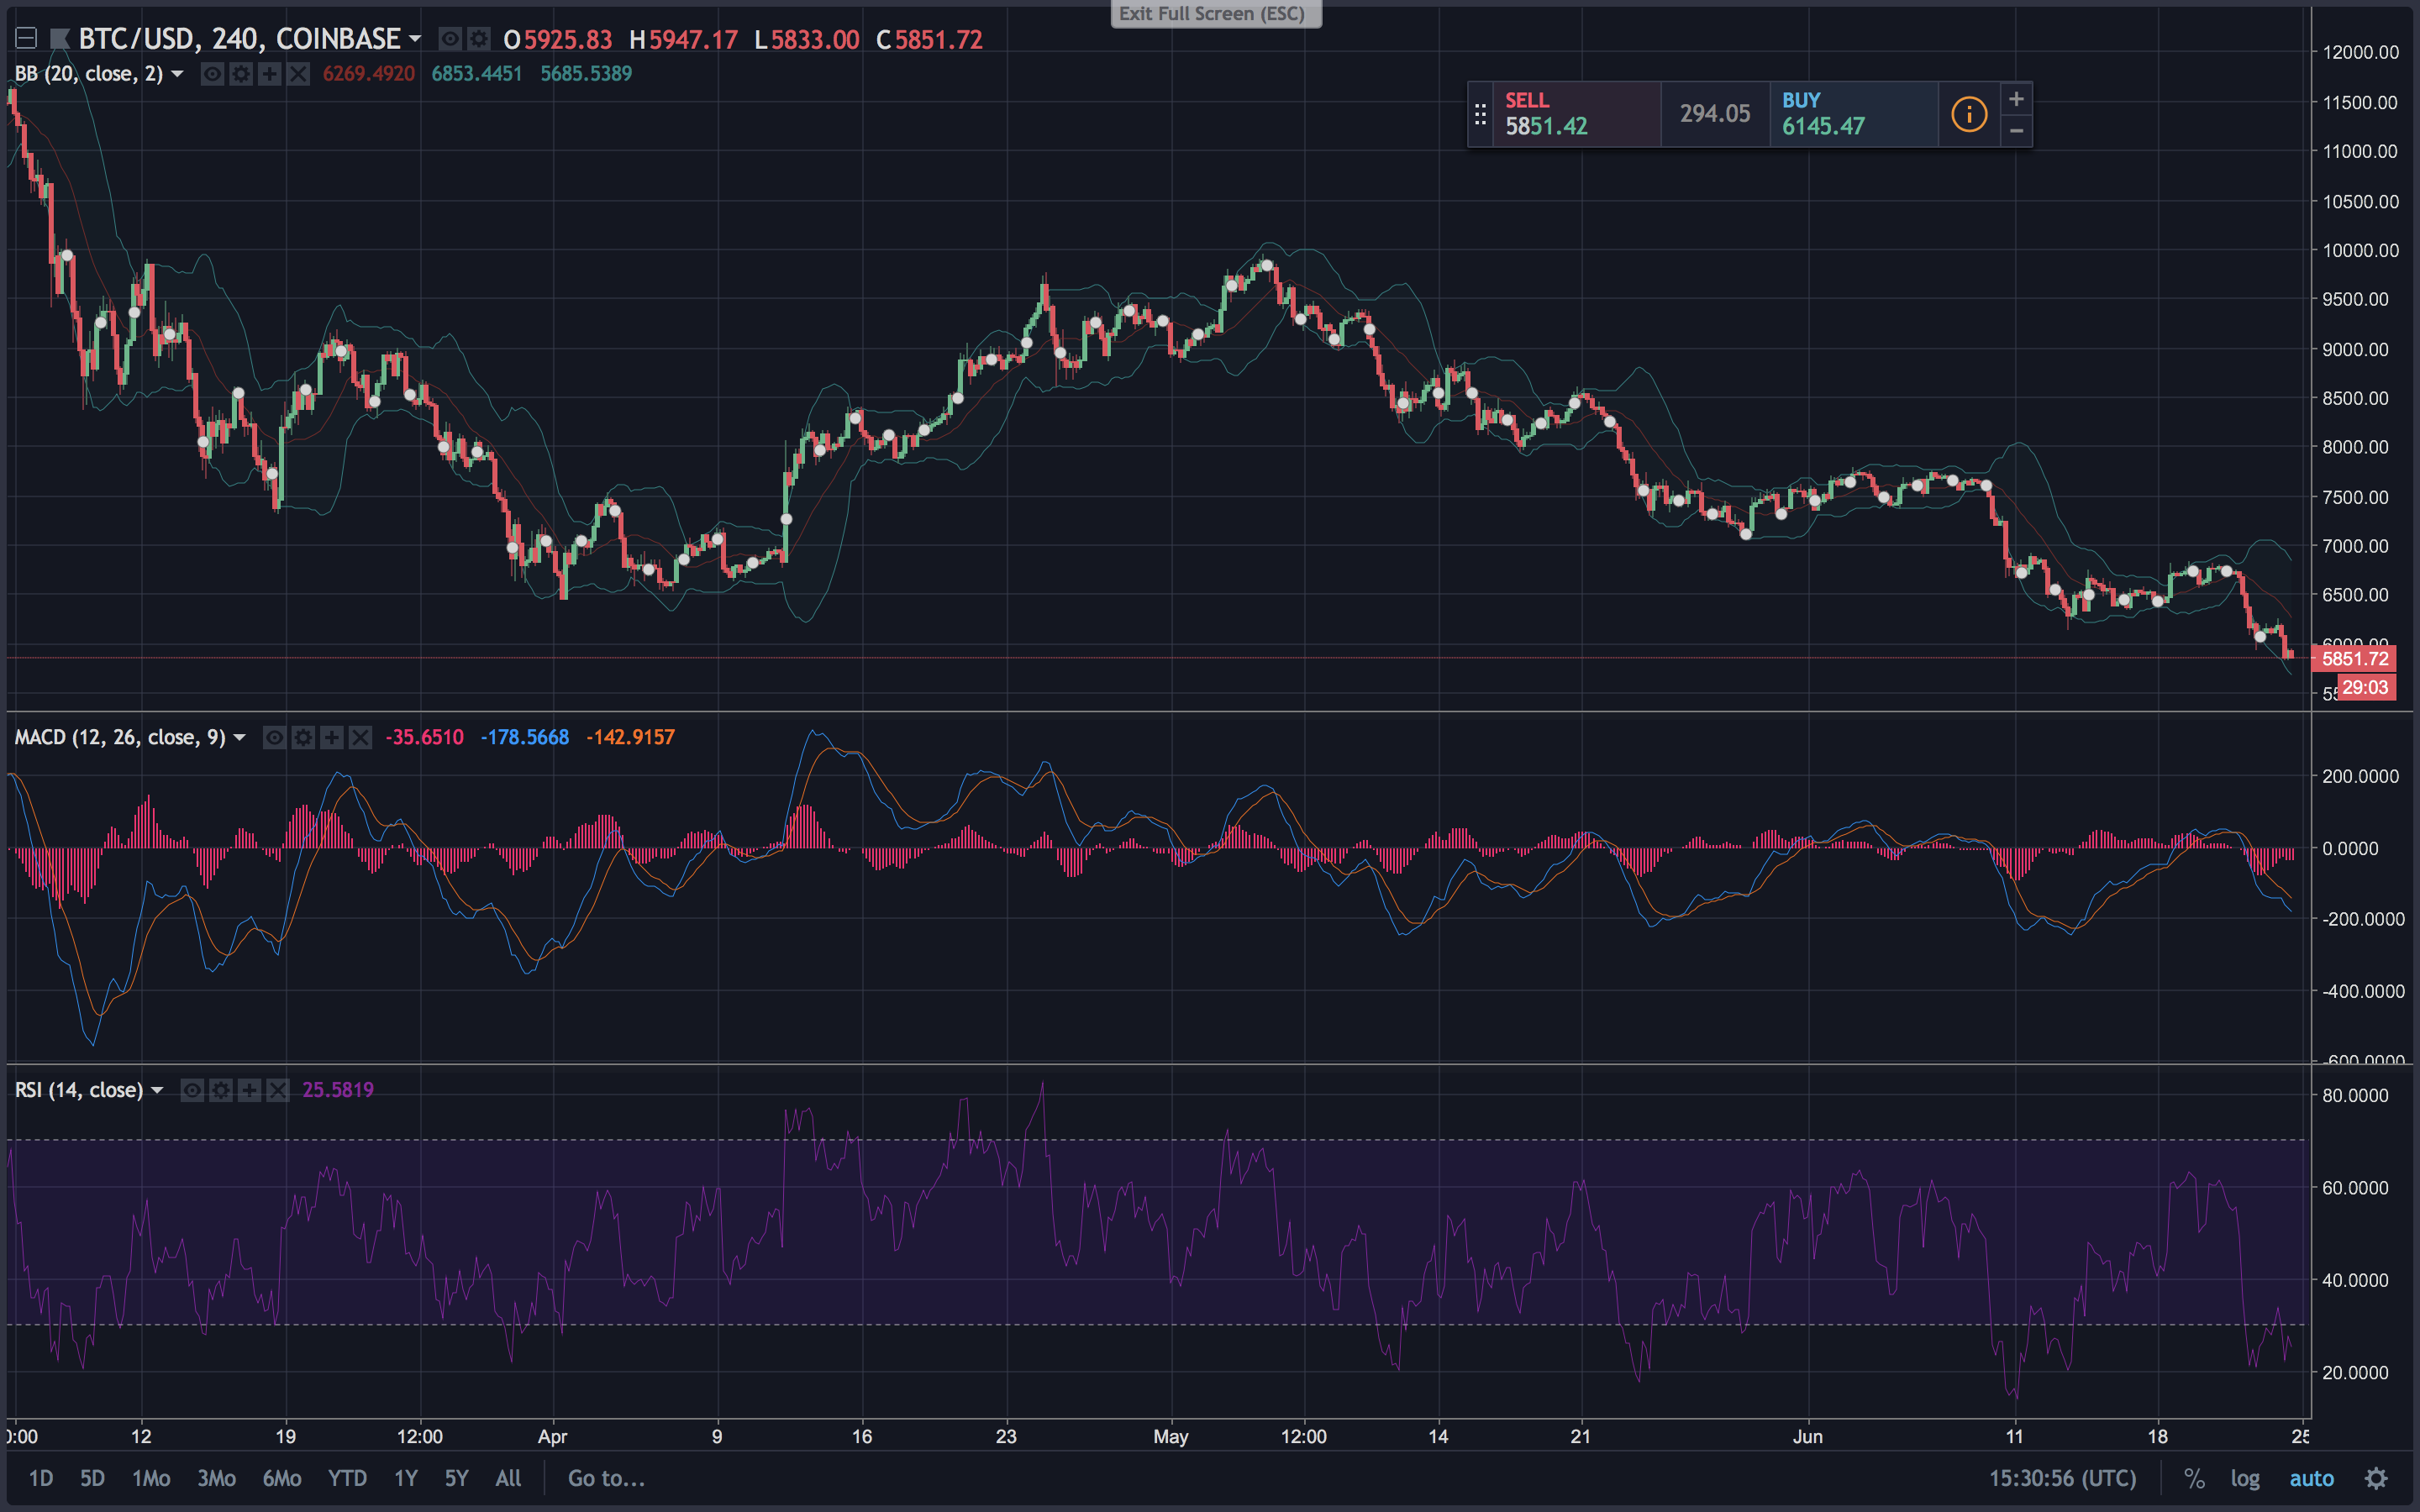The image size is (2420, 1512).
Task: Select the 1Mo time range
Action: pos(151,1478)
